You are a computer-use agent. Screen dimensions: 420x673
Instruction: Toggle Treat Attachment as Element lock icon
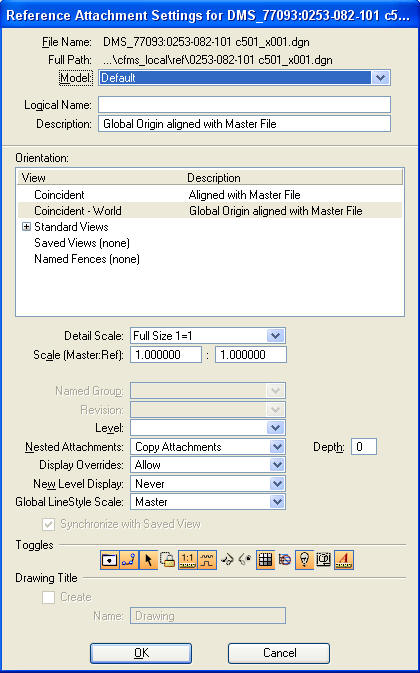[x=167, y=560]
